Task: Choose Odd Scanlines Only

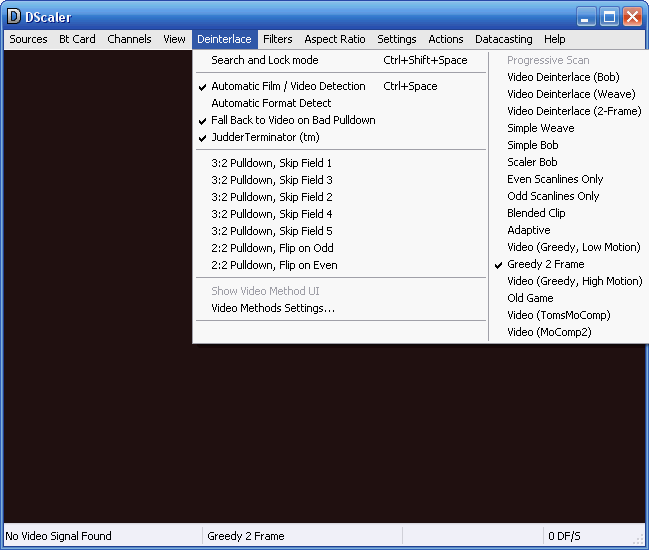Action: point(569,196)
